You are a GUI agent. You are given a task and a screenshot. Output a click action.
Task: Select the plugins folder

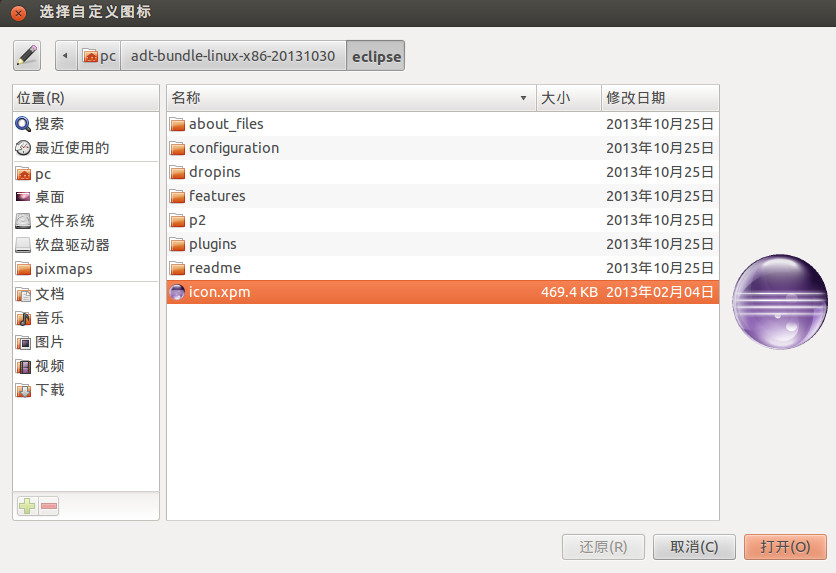click(x=443, y=244)
